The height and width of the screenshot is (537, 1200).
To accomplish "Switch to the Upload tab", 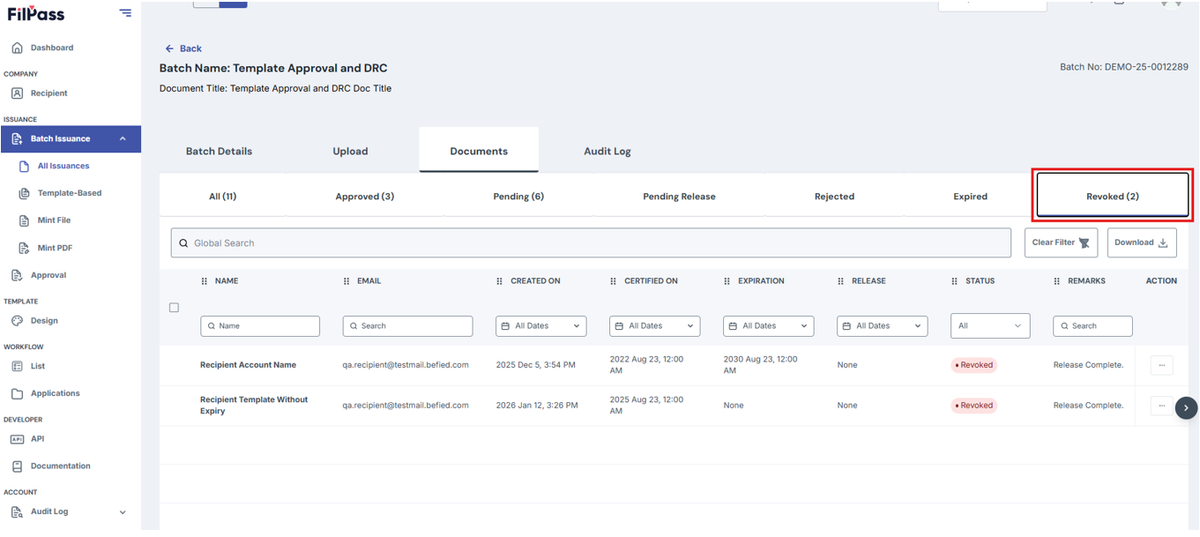I will click(350, 151).
